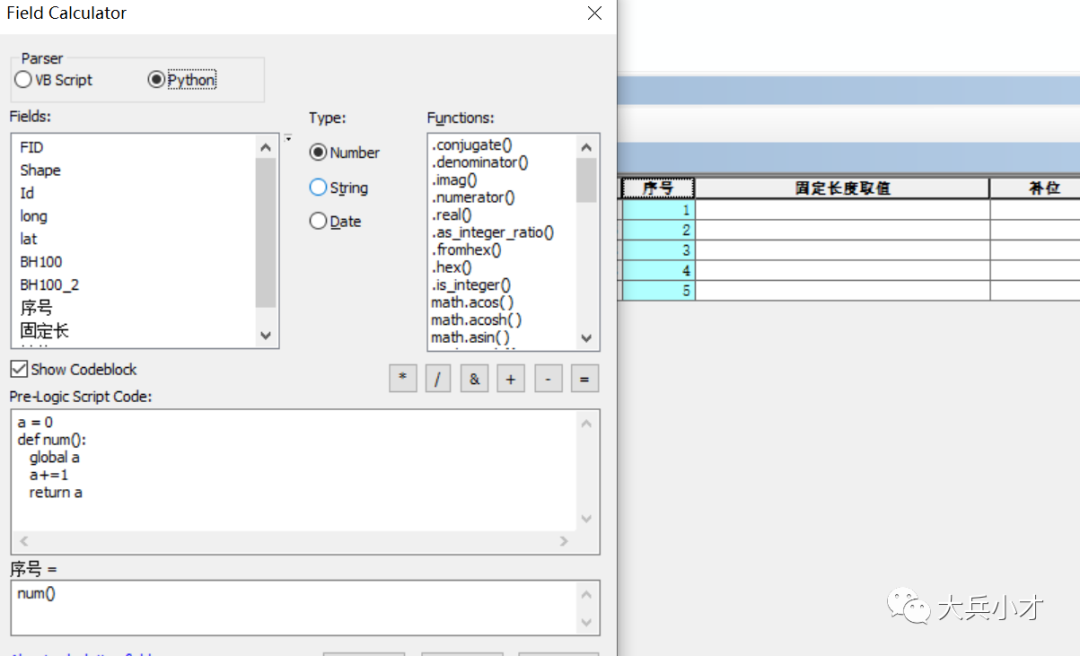Select the 序号 cell with value 2

point(658,230)
